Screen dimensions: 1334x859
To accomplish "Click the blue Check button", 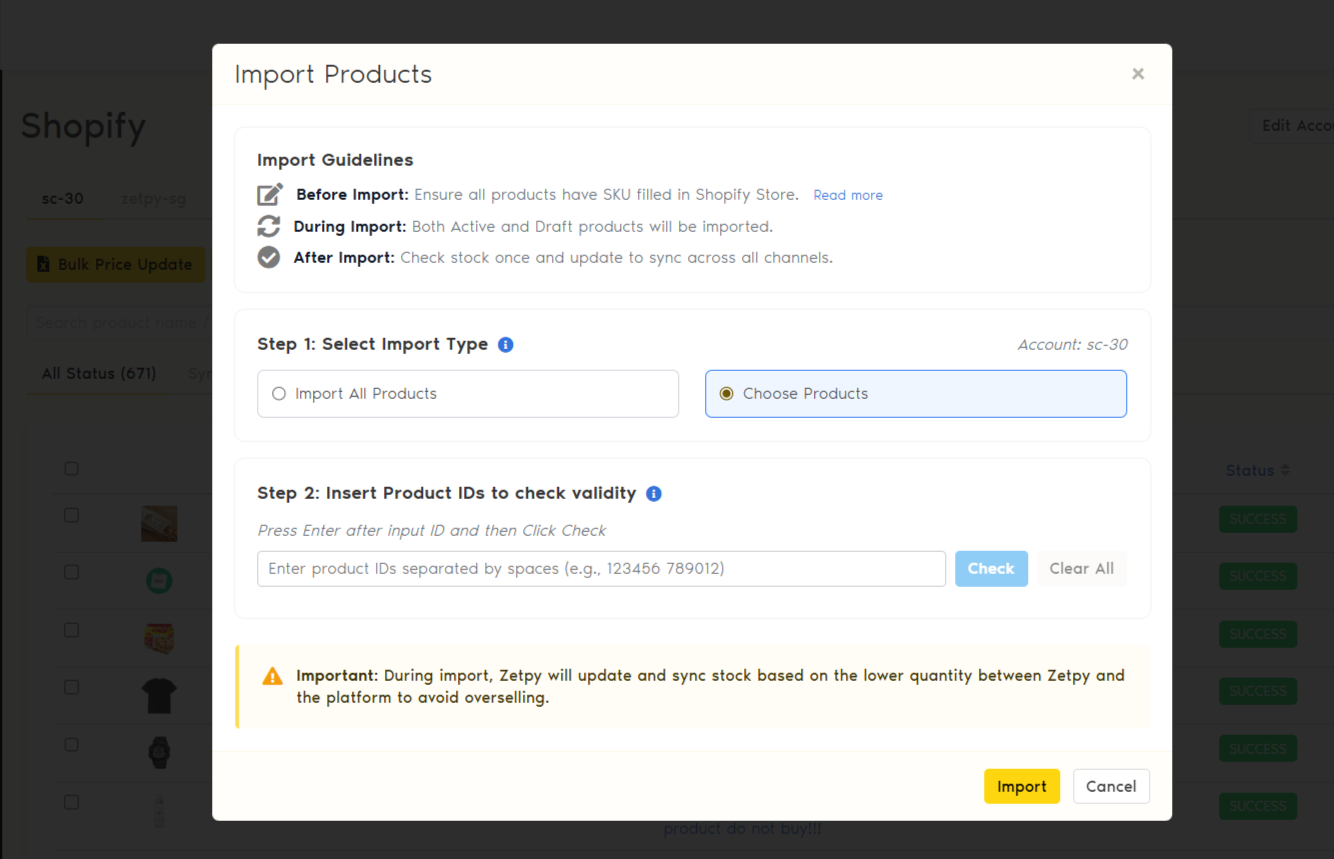I will [991, 569].
